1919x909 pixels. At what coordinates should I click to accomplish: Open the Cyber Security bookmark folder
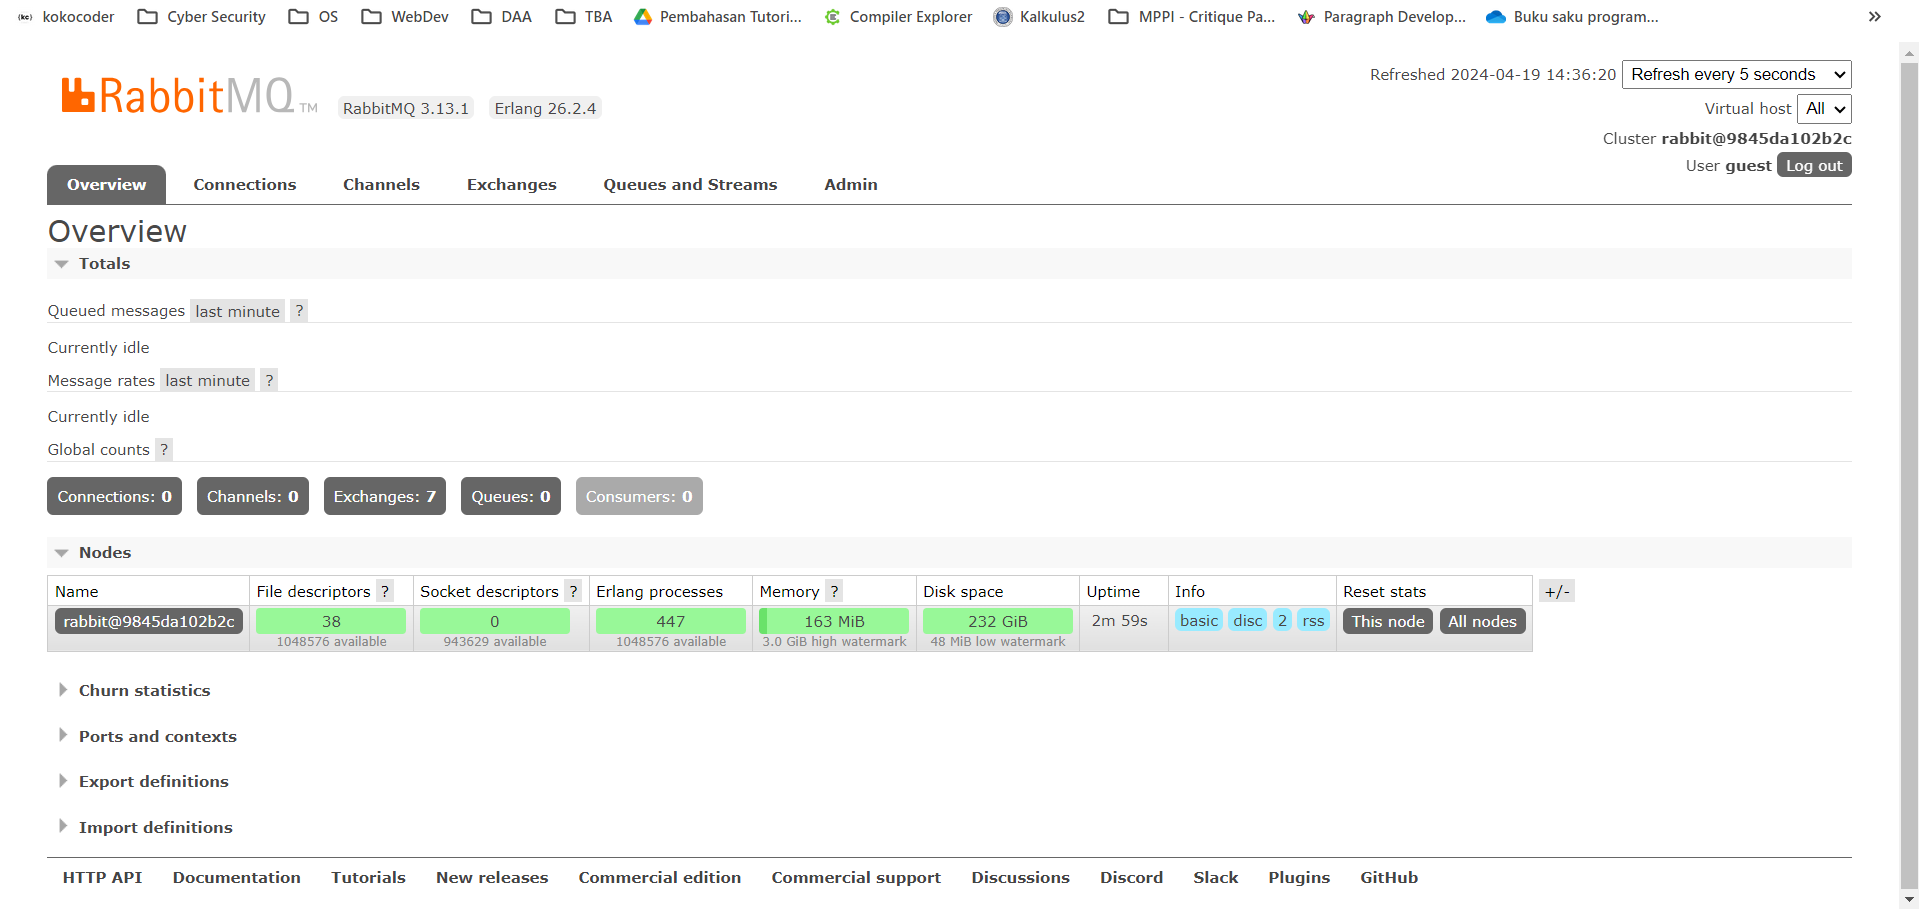pos(201,17)
